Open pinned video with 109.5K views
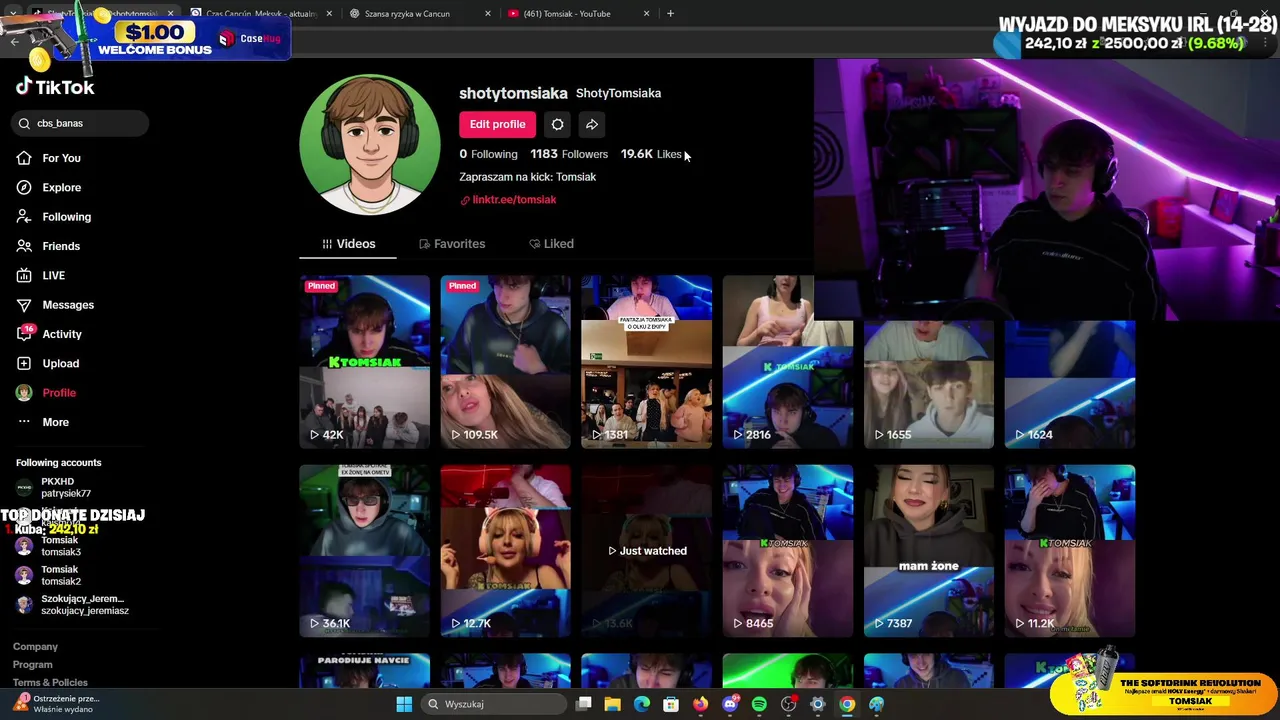This screenshot has height=720, width=1280. click(x=506, y=362)
